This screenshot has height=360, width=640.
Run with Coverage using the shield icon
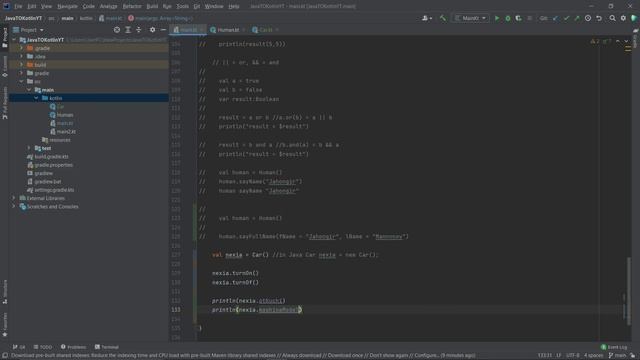518,18
